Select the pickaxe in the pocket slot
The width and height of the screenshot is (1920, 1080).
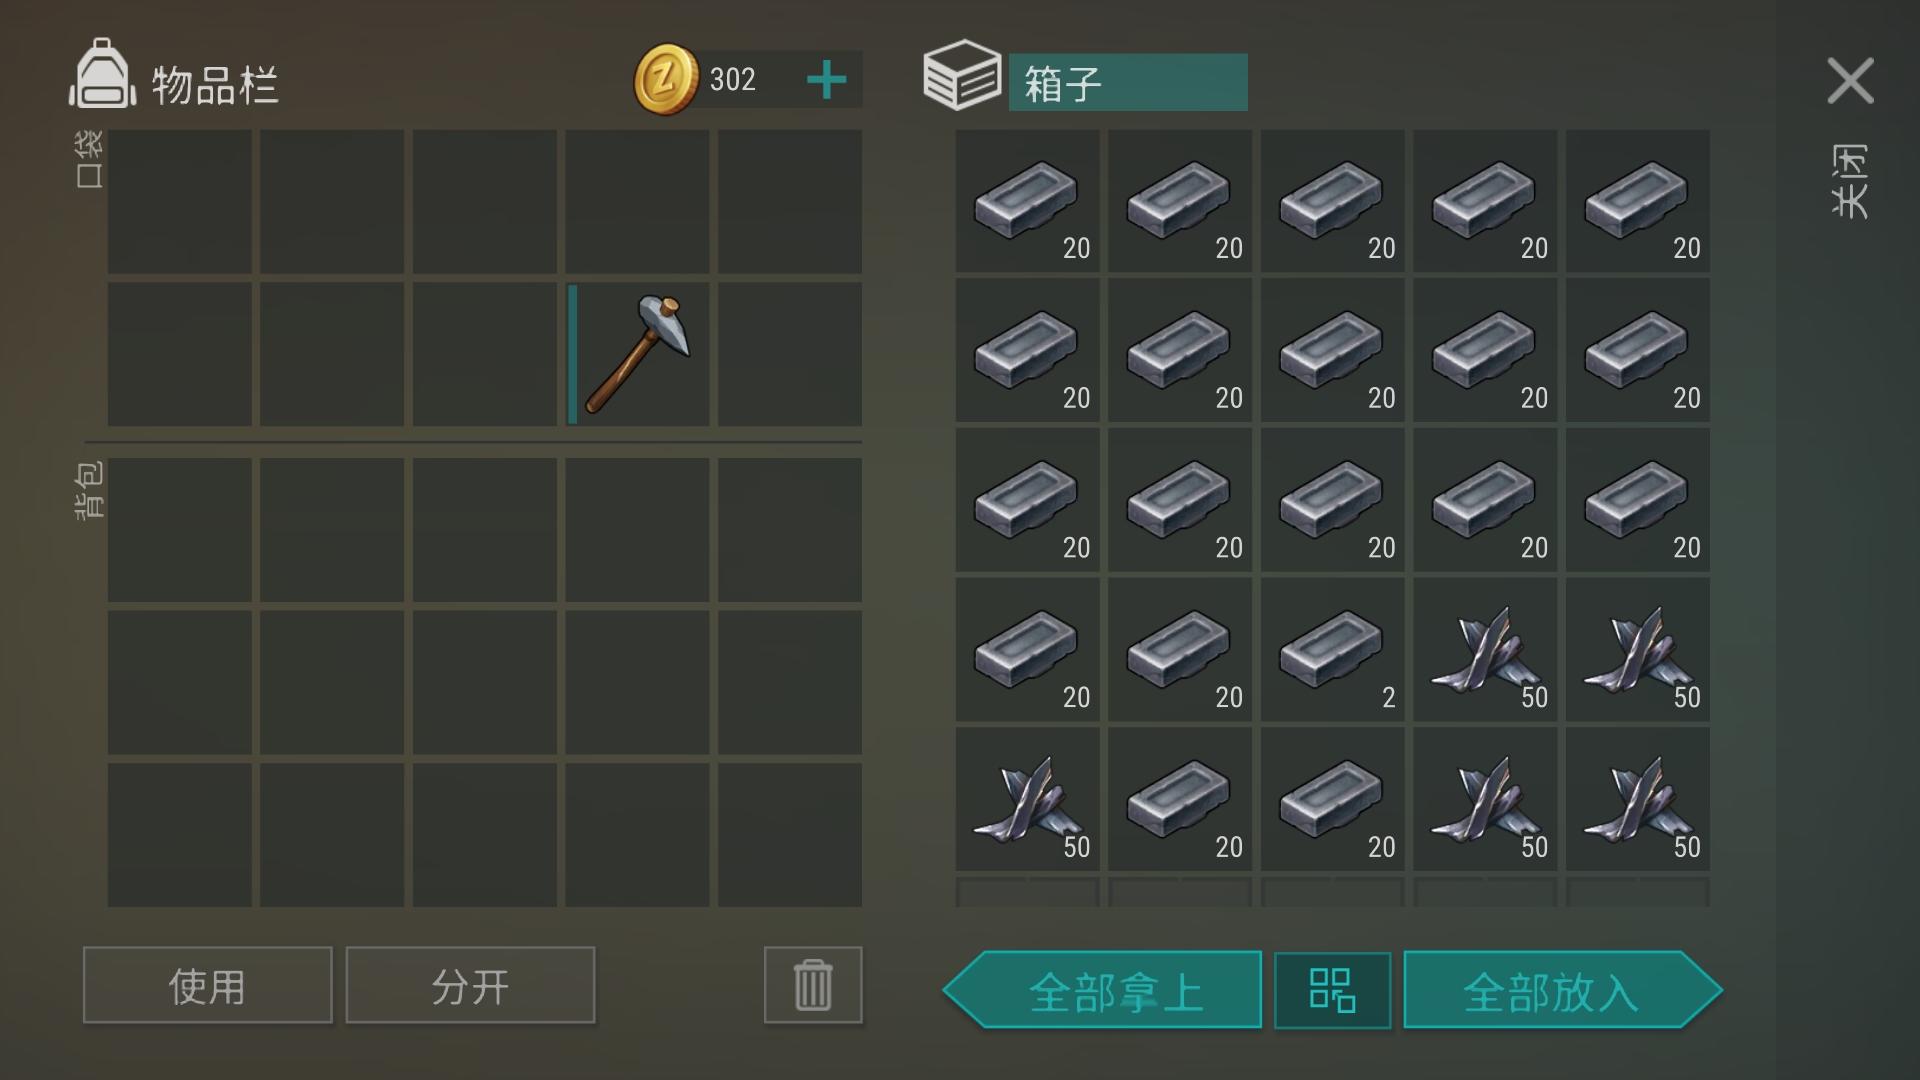[637, 354]
